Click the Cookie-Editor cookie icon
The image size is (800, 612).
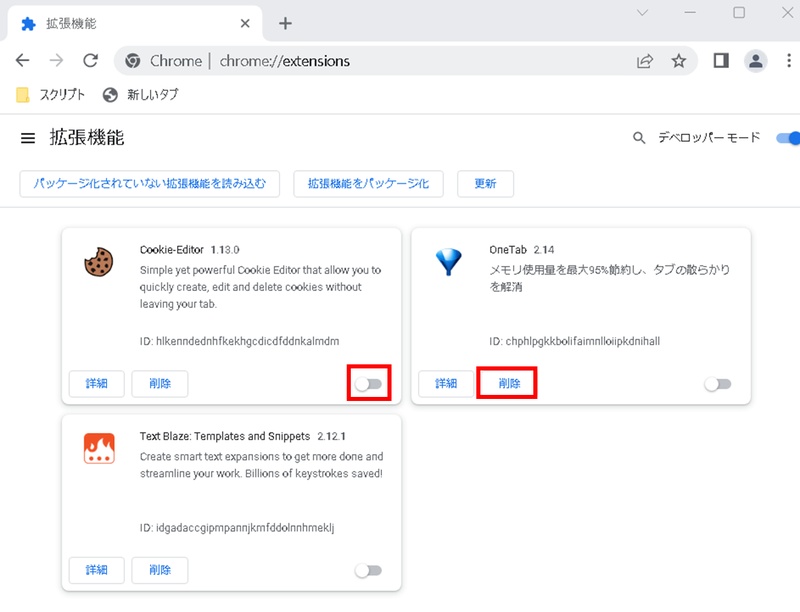click(97, 264)
